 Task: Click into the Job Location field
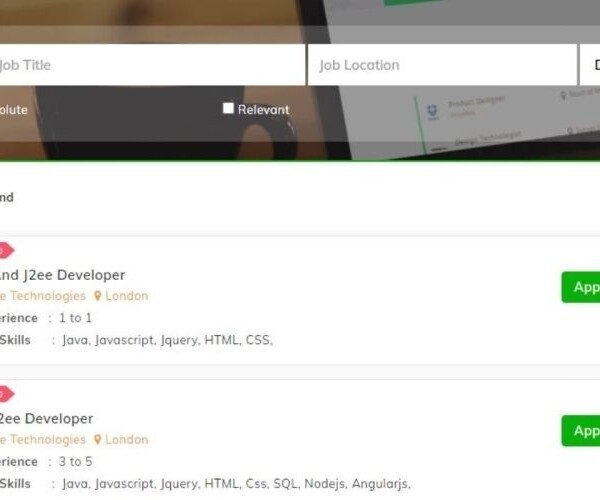click(442, 65)
